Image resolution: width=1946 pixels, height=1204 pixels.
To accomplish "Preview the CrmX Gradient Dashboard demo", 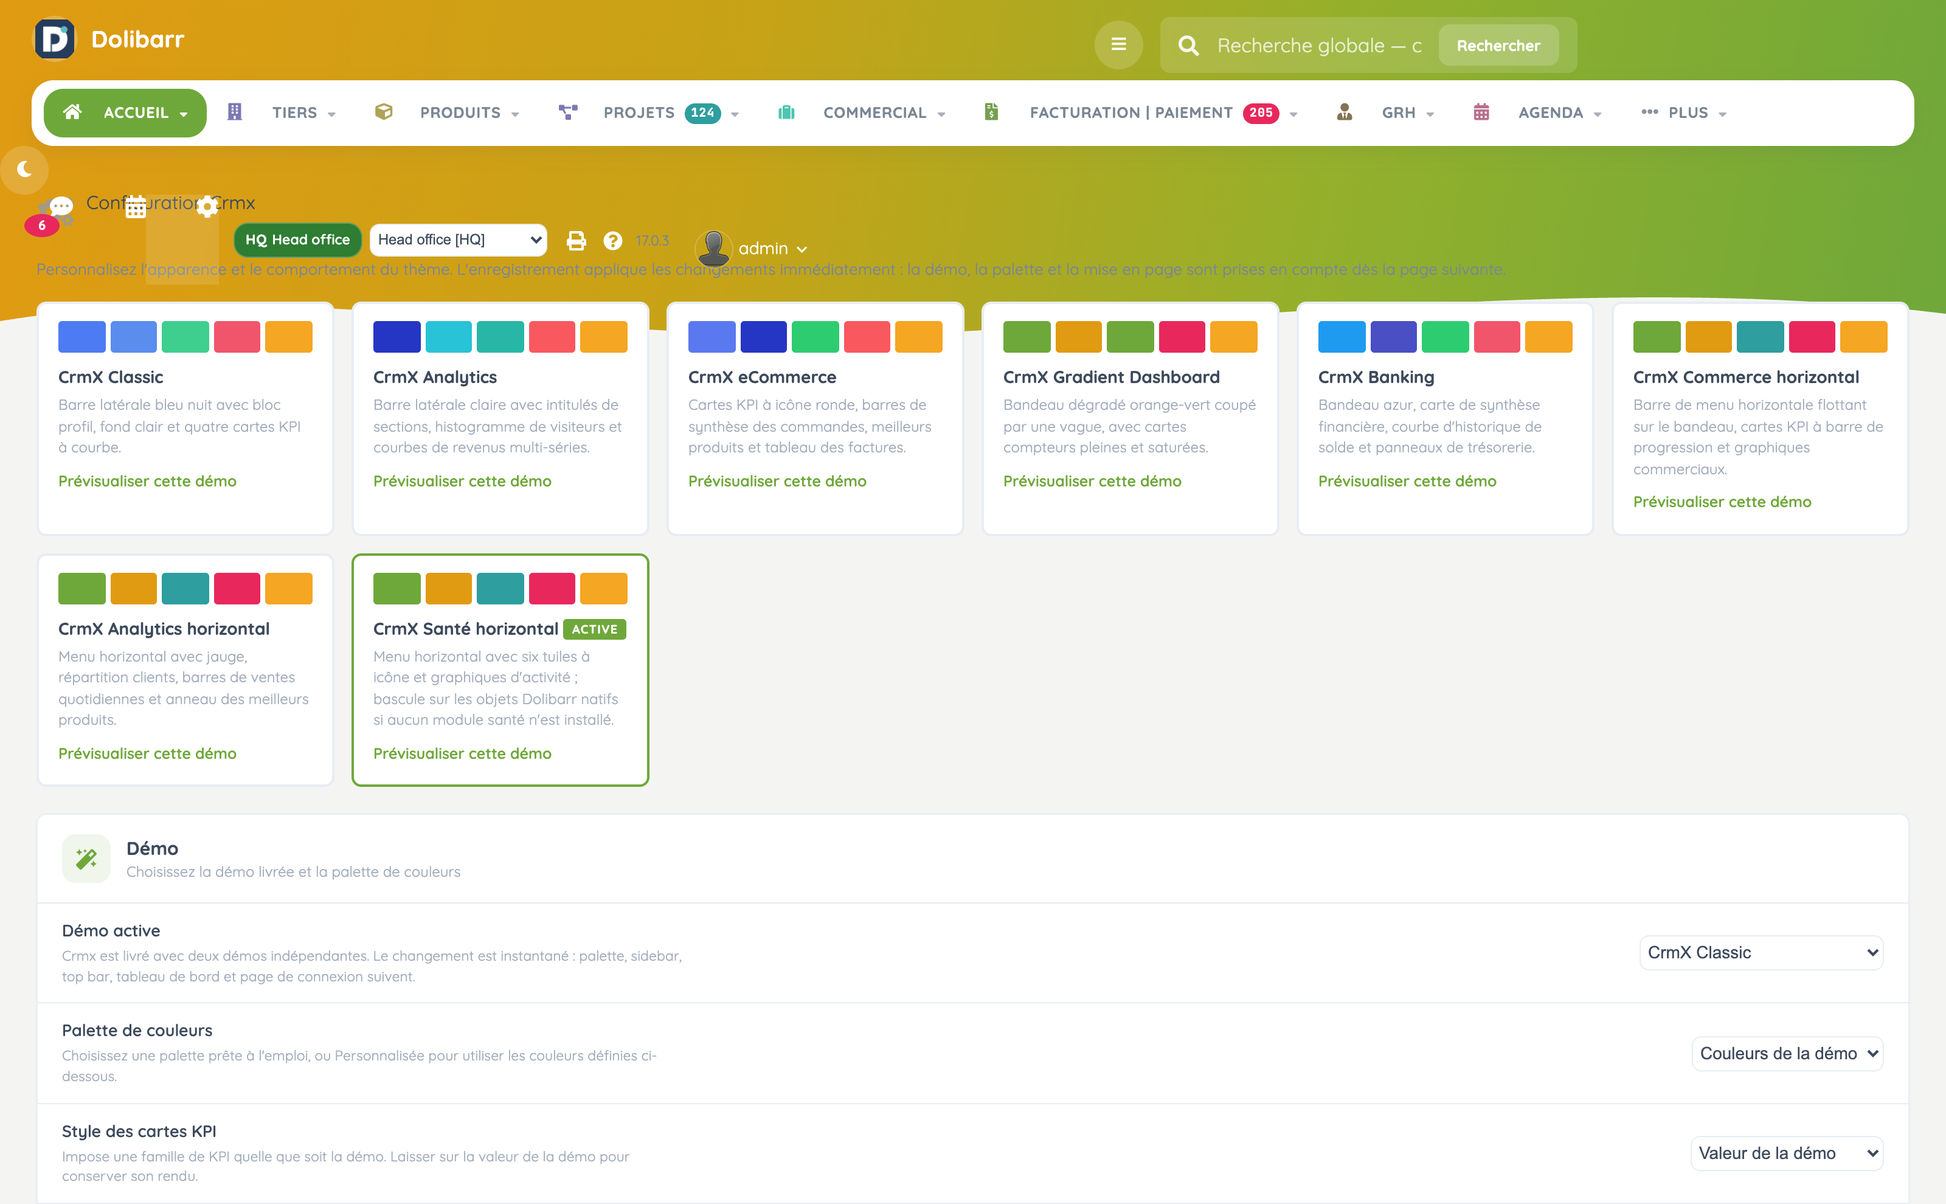I will click(1092, 481).
